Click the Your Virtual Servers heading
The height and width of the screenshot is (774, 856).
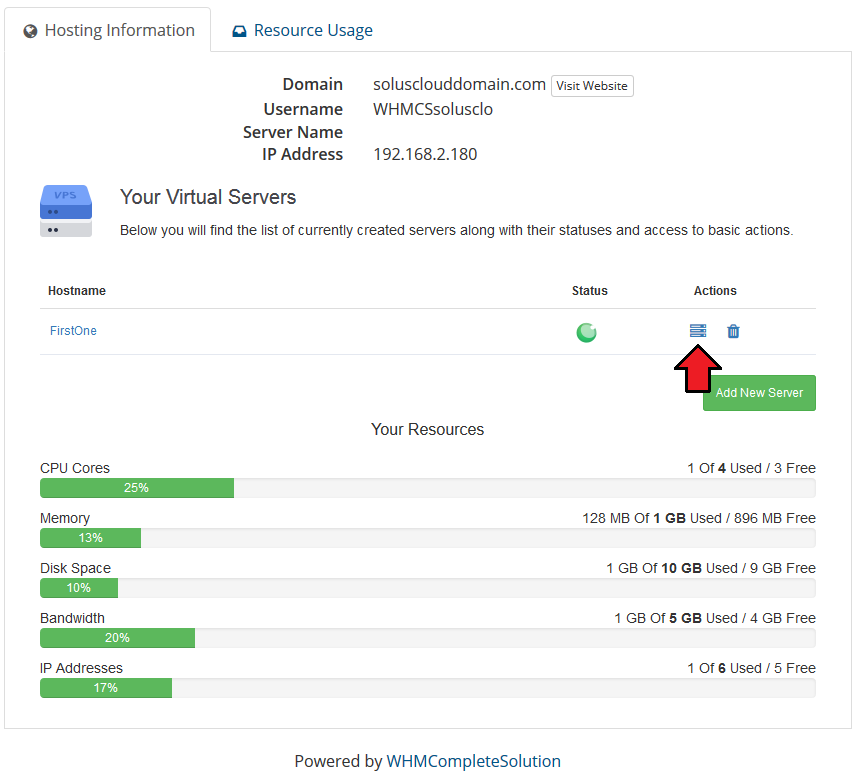click(208, 197)
